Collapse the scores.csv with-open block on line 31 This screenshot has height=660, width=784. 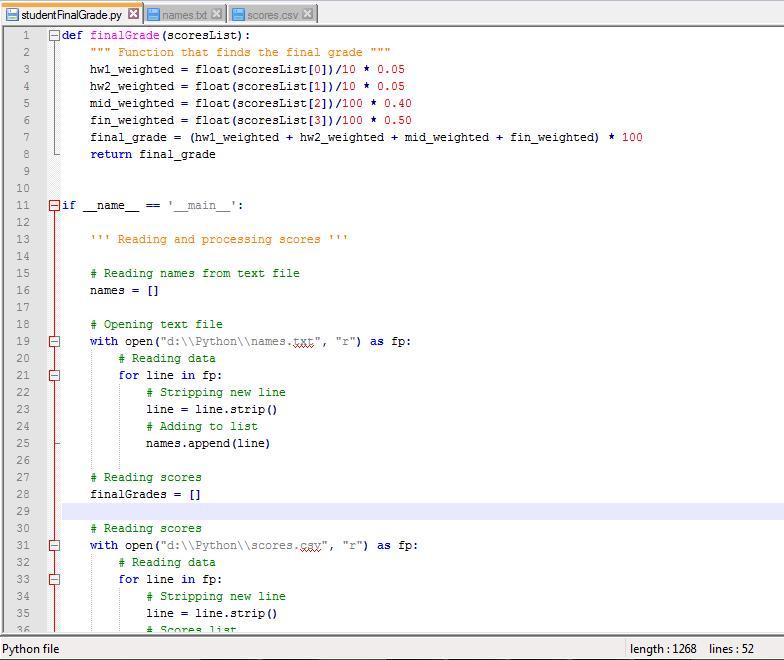coord(54,545)
